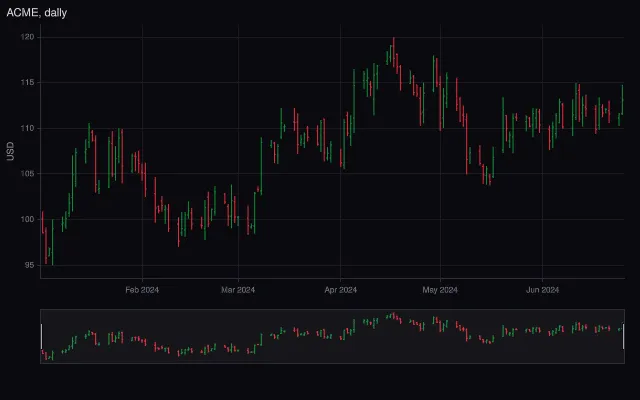Click the 'May 2024' x-axis label
640x400 pixels.
click(440, 290)
